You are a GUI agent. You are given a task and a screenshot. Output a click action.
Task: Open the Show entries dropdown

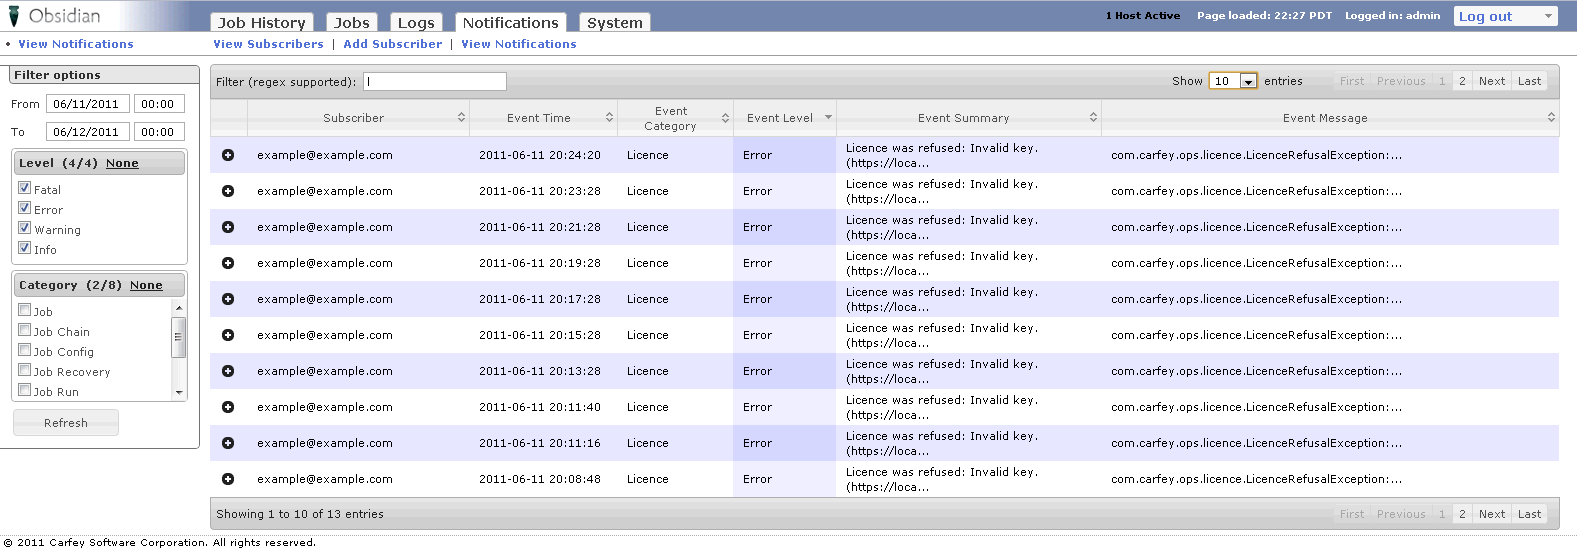1248,82
